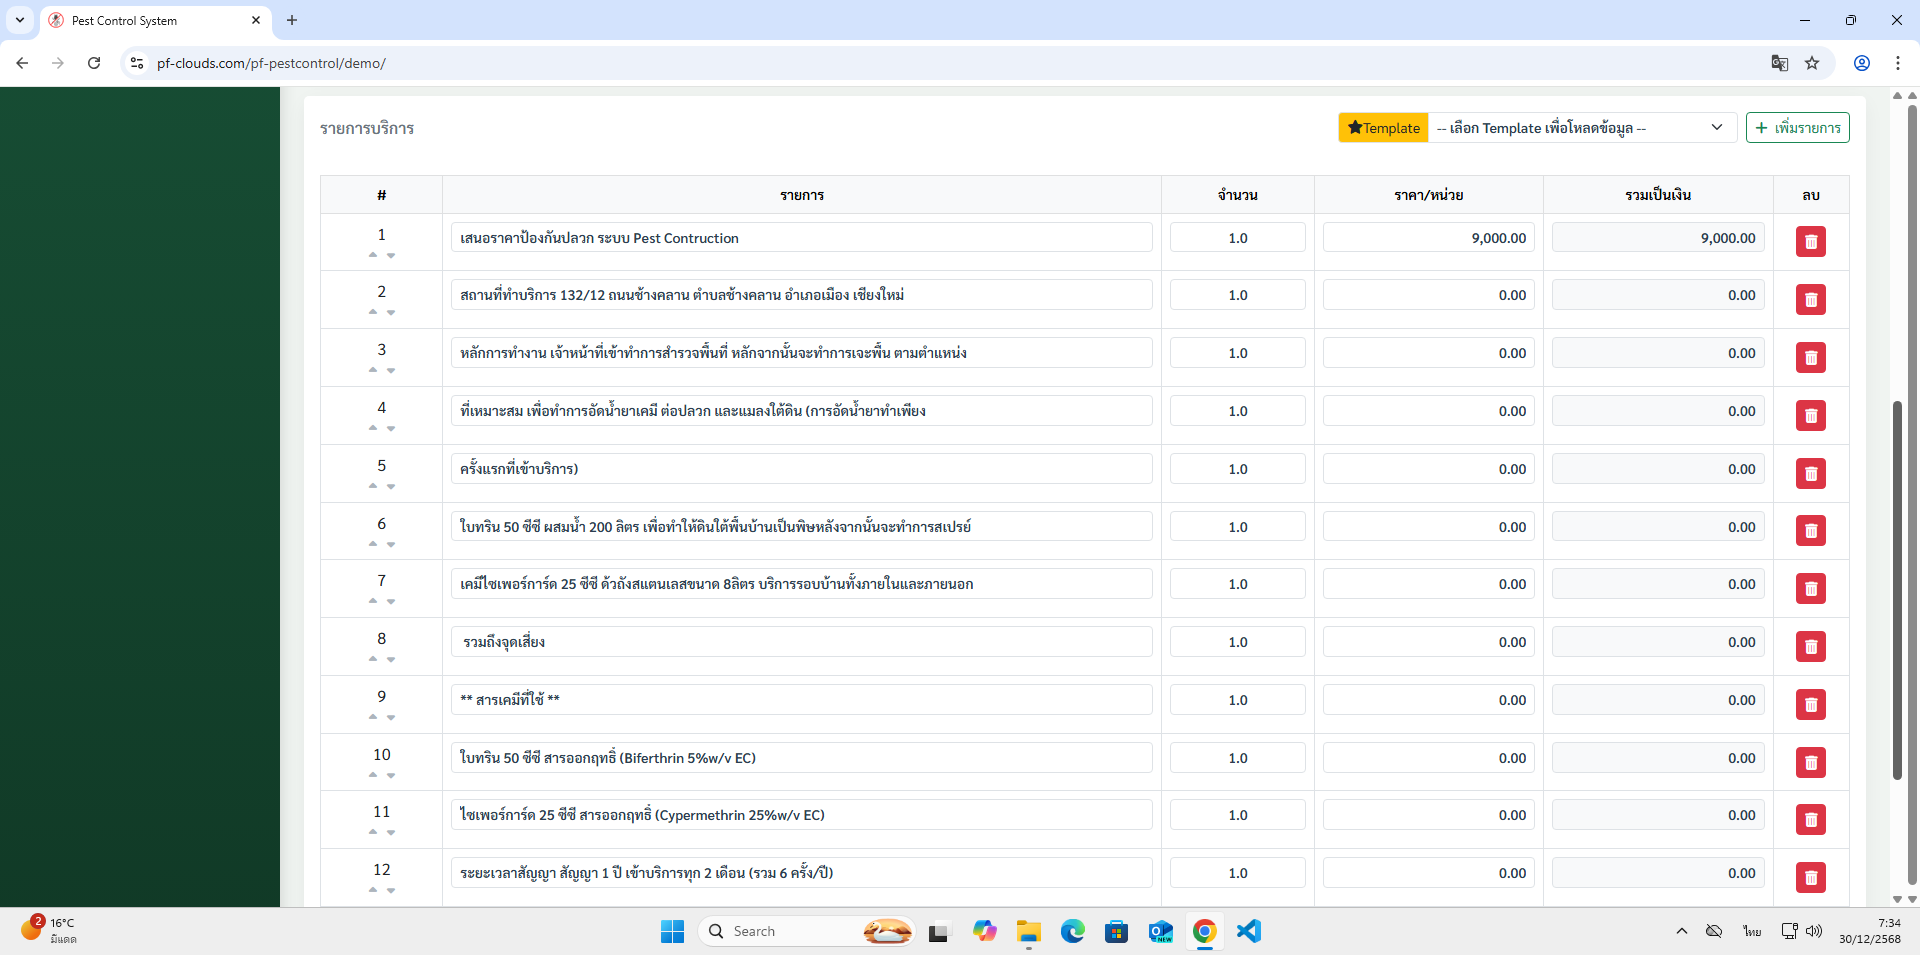This screenshot has width=1920, height=955.
Task: Move row 2 down with its arrow
Action: click(x=391, y=313)
